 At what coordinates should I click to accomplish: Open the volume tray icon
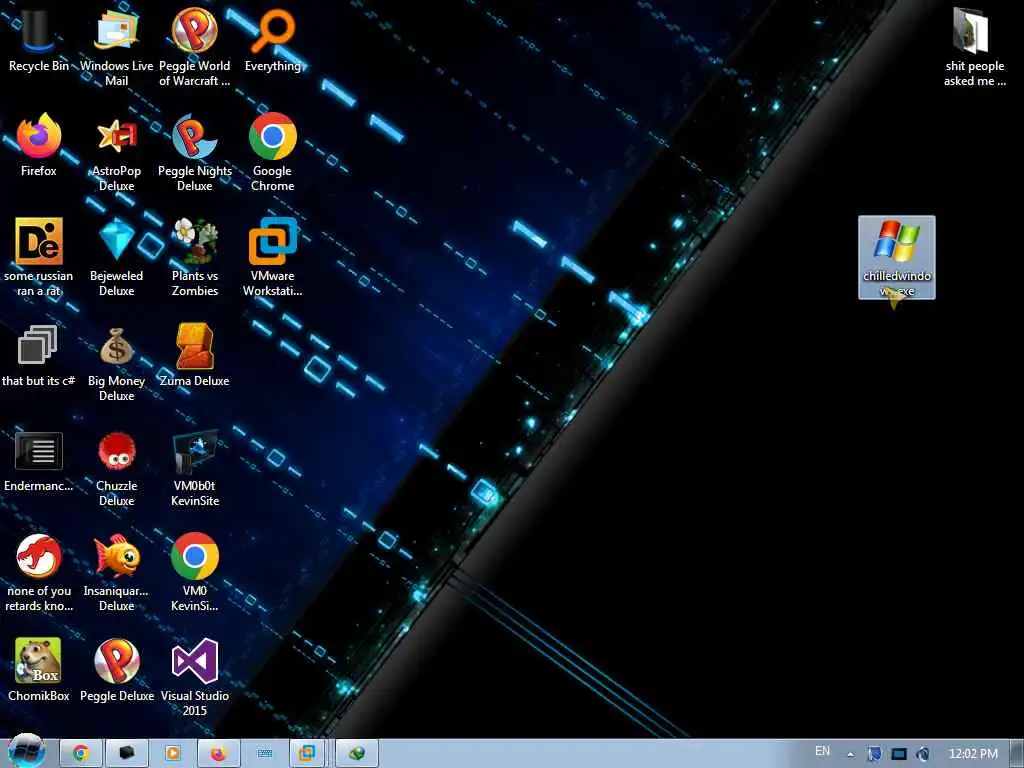pos(922,754)
